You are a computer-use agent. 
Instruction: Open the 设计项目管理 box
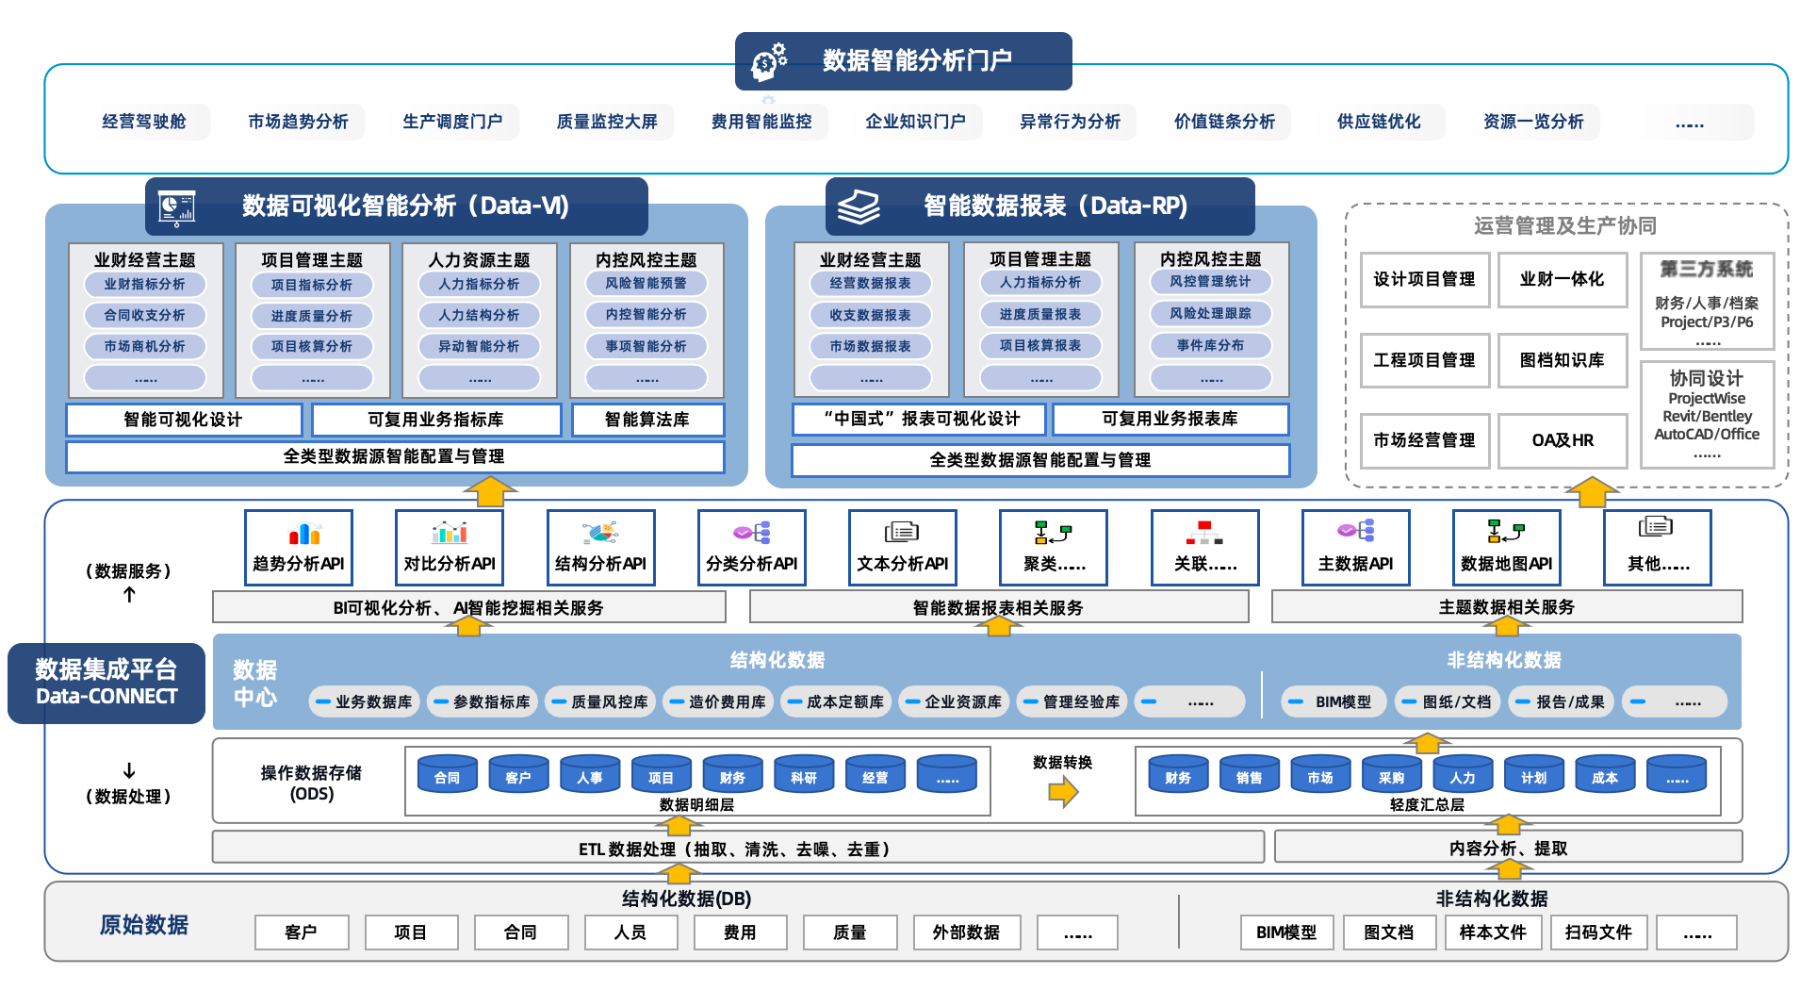(x=1424, y=279)
